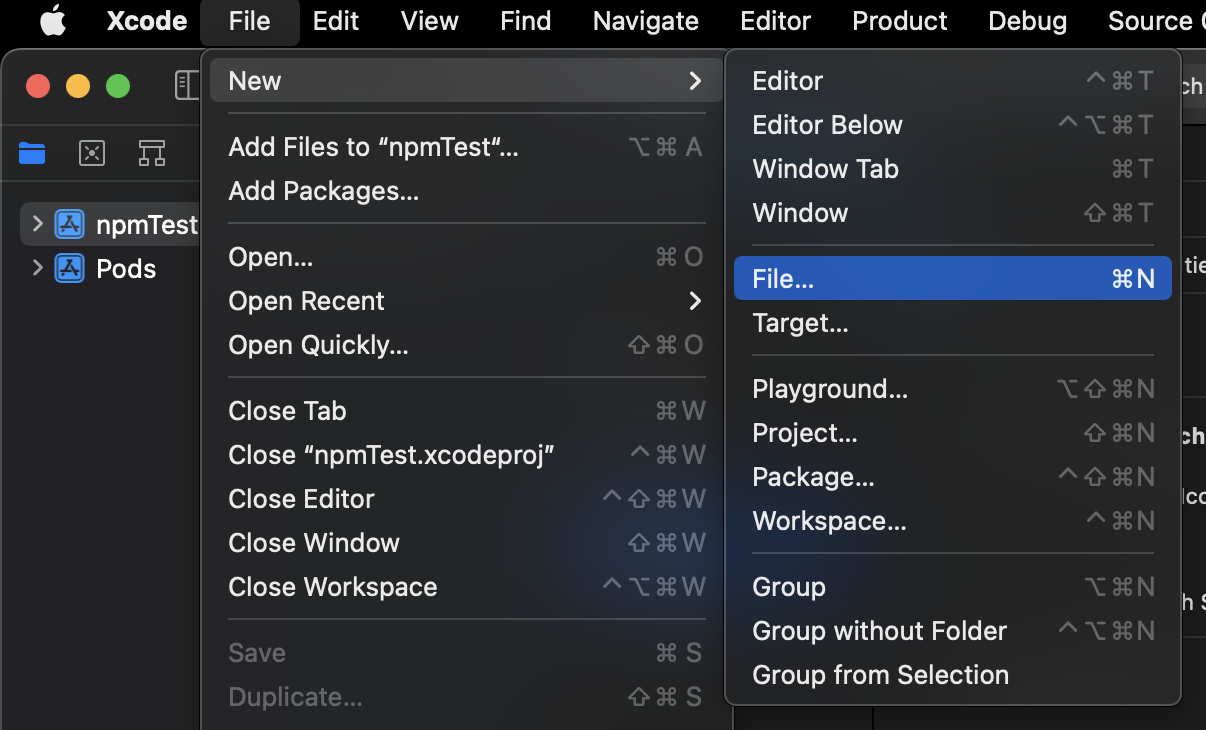Click the green zoom window button

[x=118, y=86]
